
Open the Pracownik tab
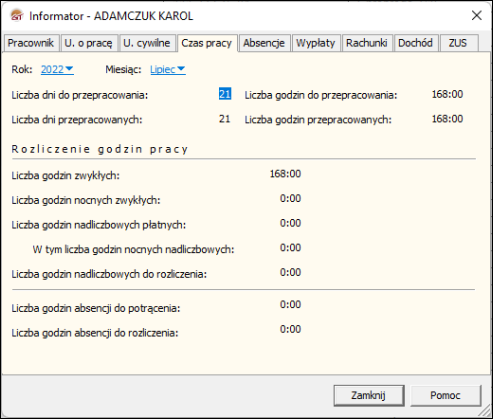point(31,43)
